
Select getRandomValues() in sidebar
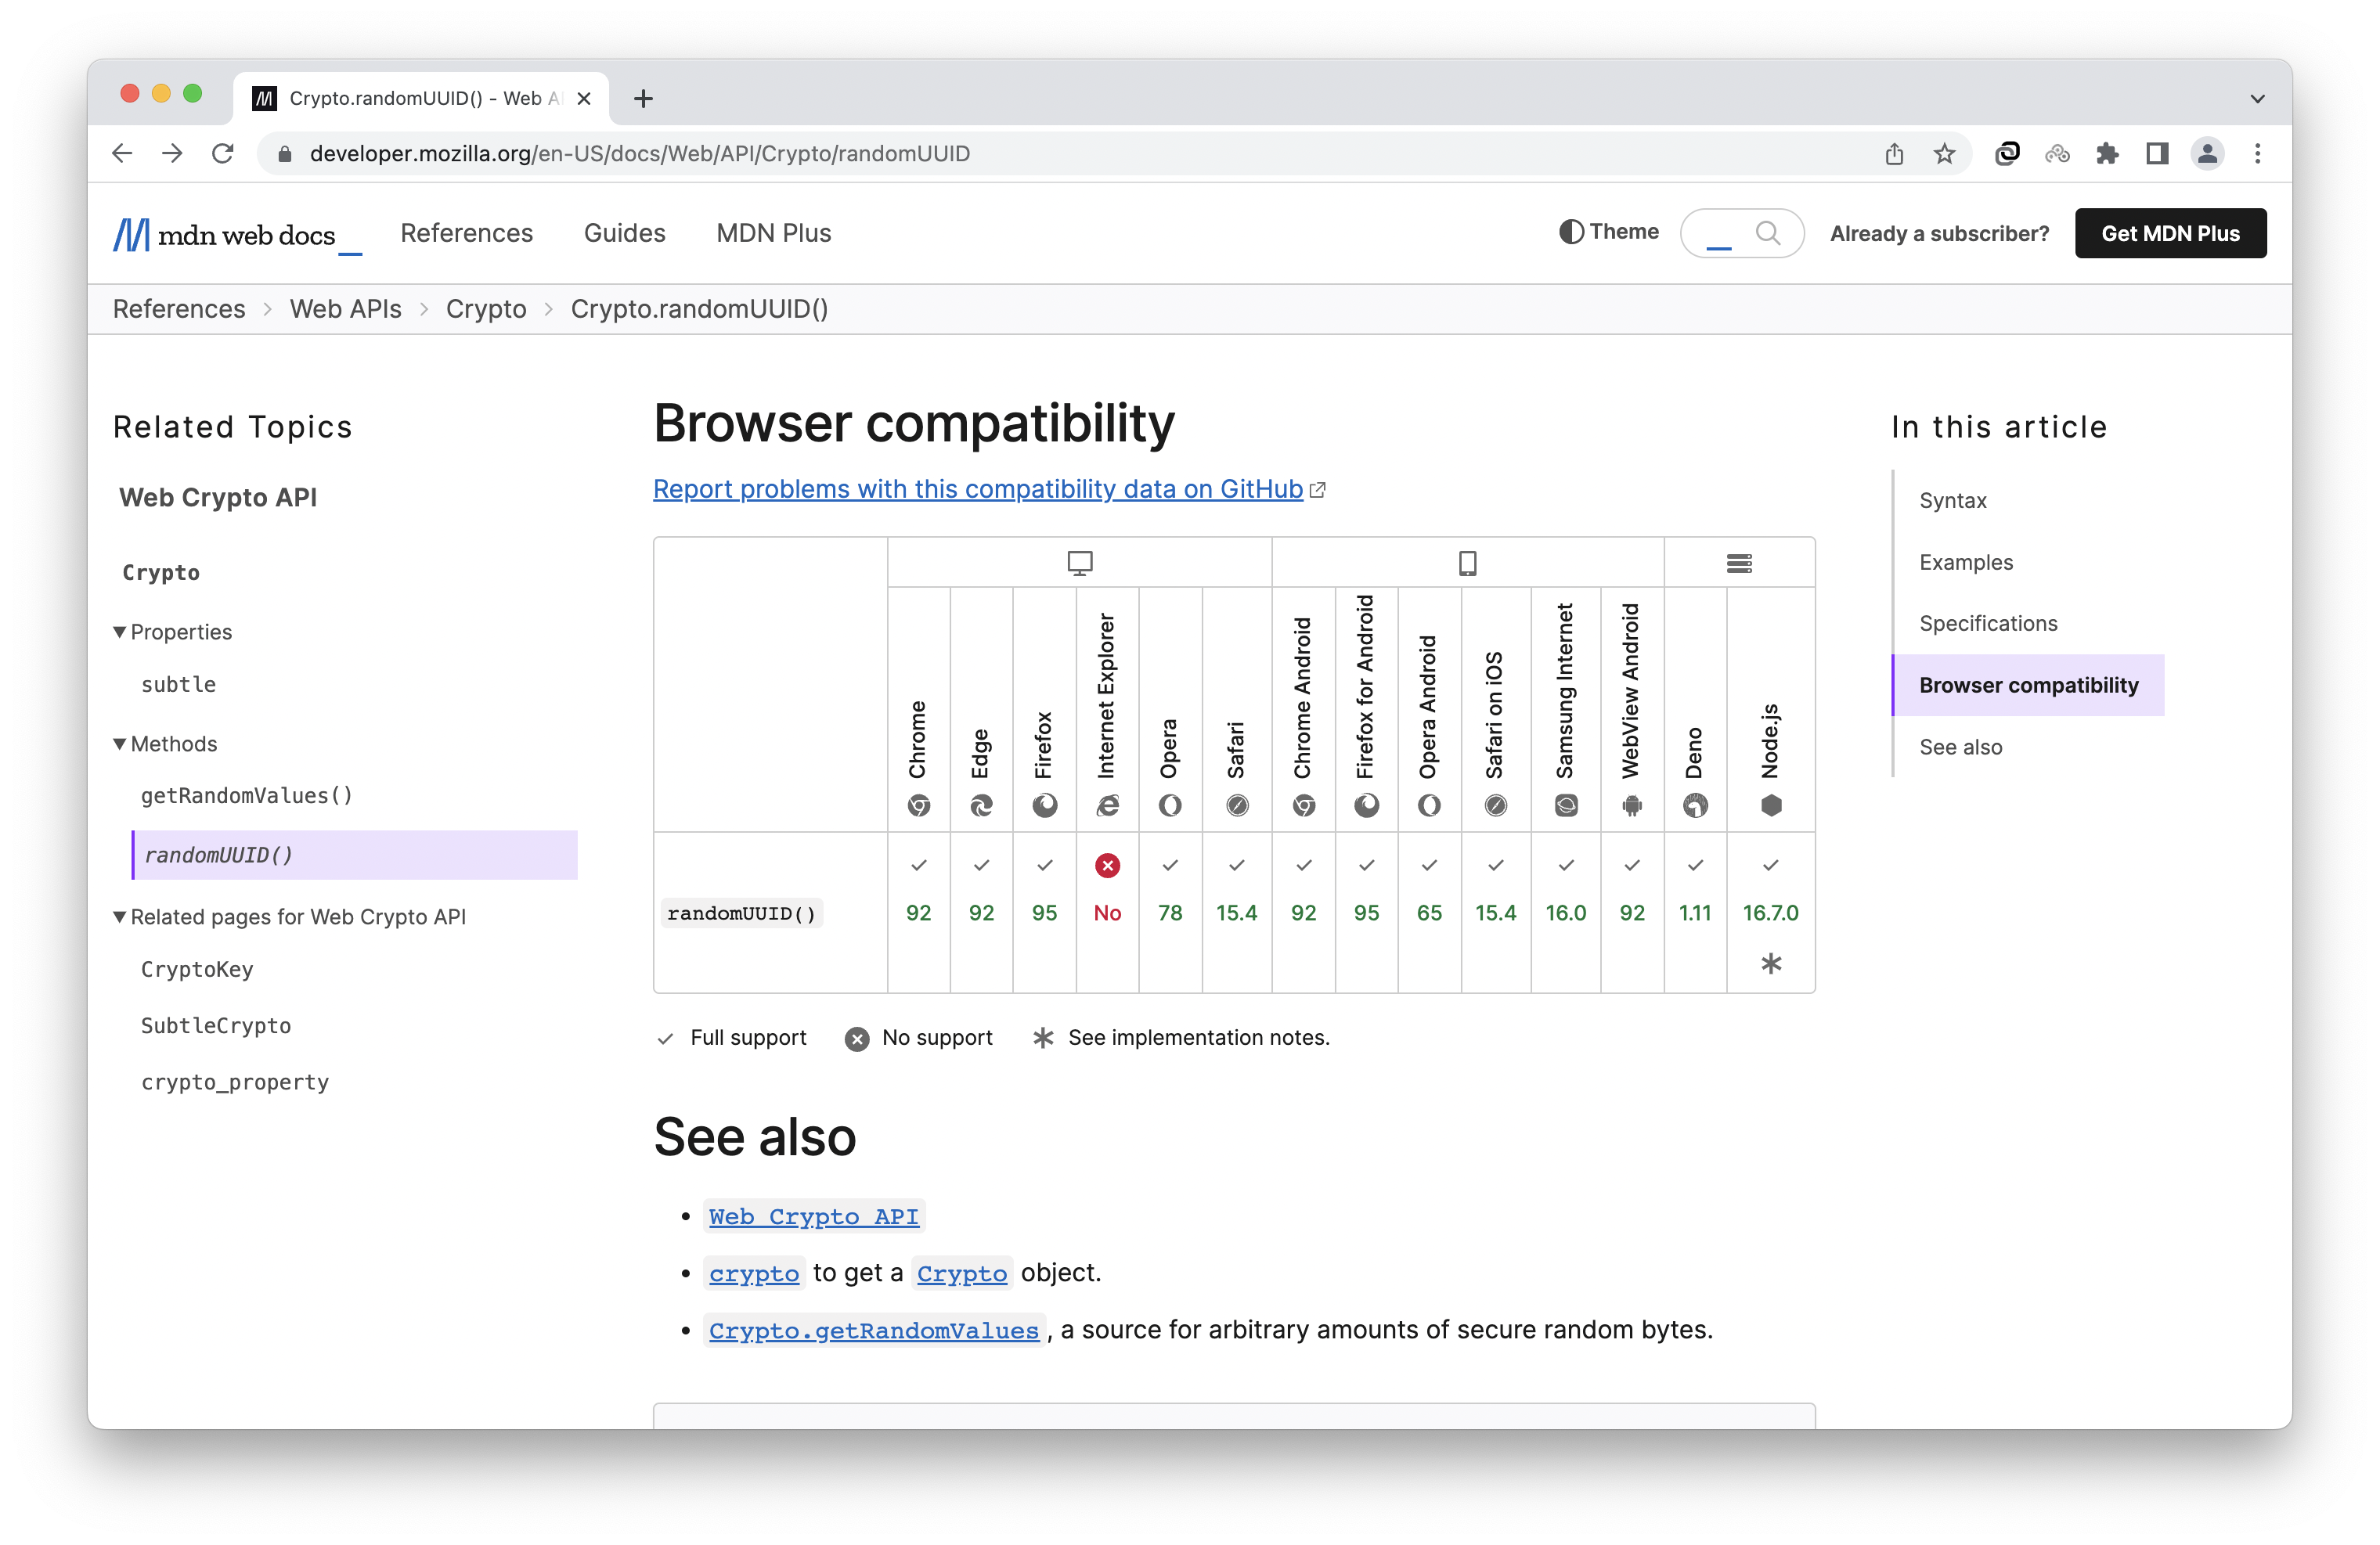pos(246,796)
